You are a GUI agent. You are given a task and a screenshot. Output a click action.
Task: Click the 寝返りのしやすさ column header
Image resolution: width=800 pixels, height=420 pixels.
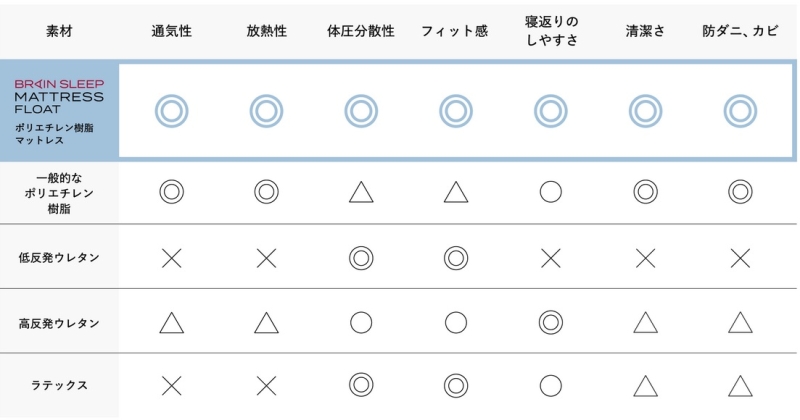tap(551, 31)
